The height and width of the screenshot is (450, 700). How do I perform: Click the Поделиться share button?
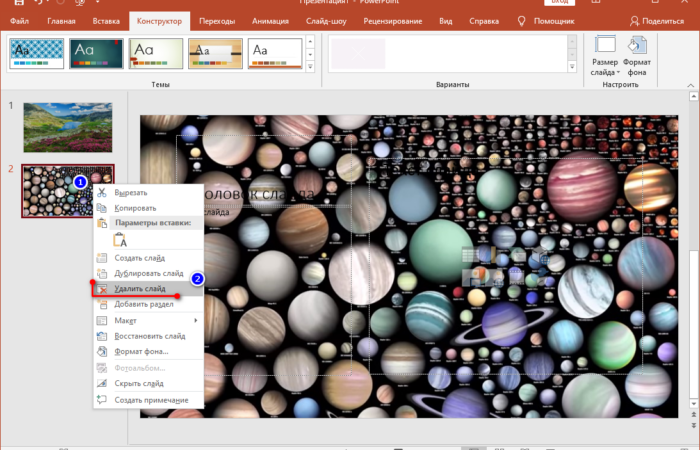(x=656, y=20)
